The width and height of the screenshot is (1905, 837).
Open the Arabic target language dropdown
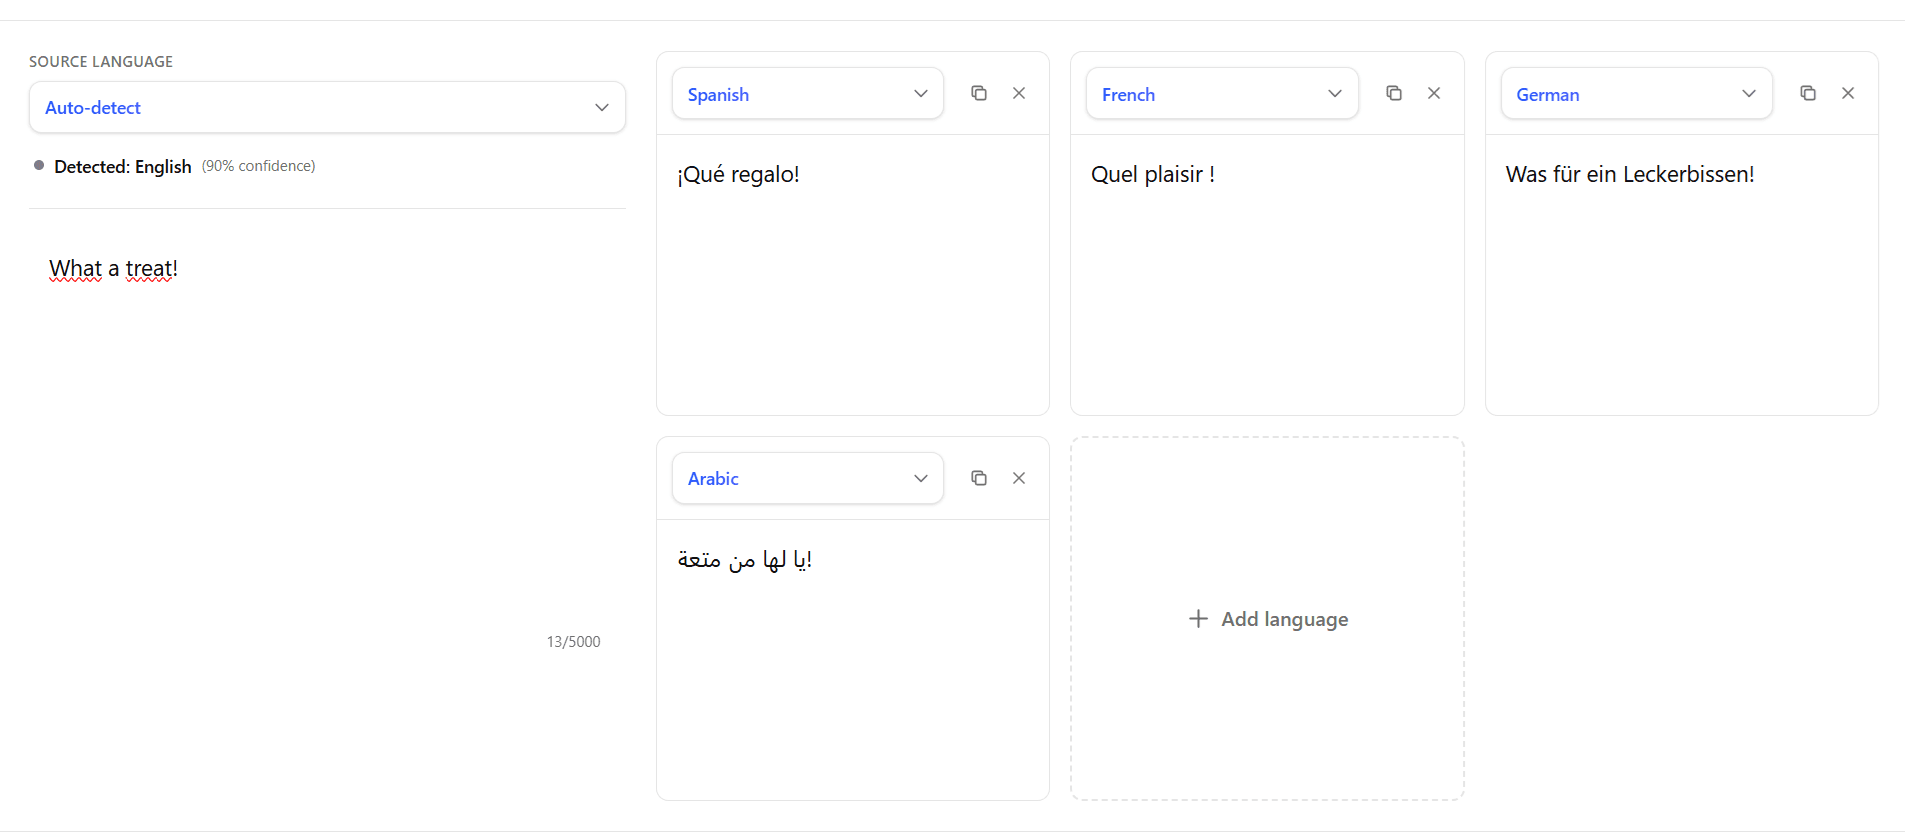pyautogui.click(x=807, y=478)
